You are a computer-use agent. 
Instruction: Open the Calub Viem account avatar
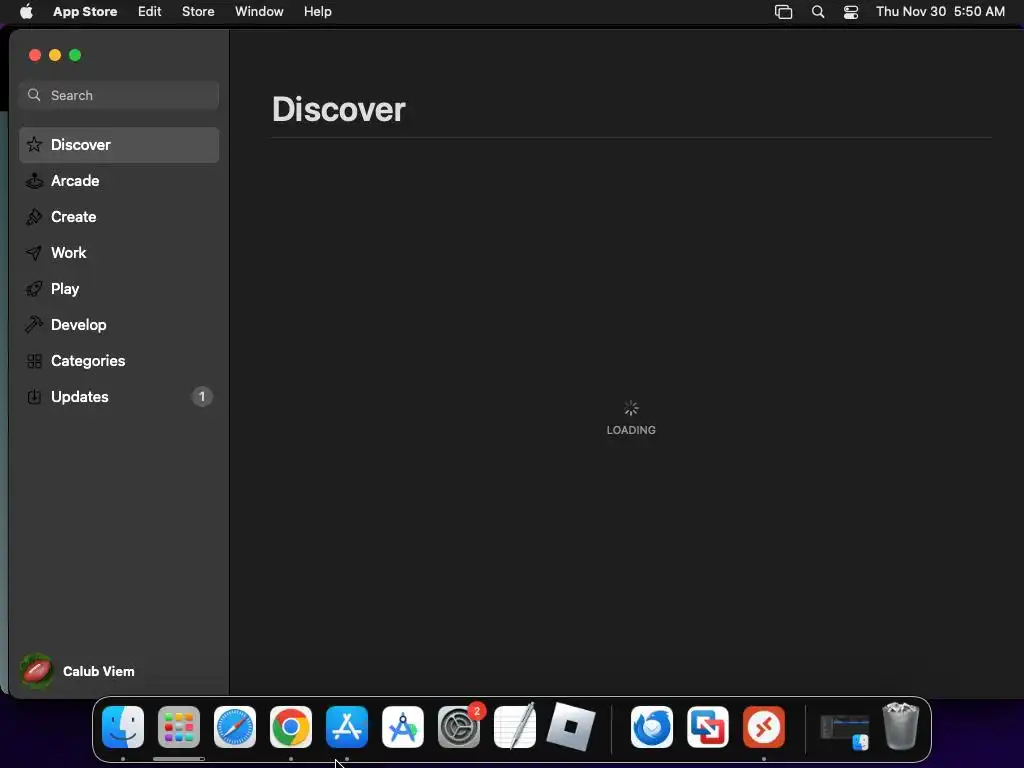(x=37, y=671)
